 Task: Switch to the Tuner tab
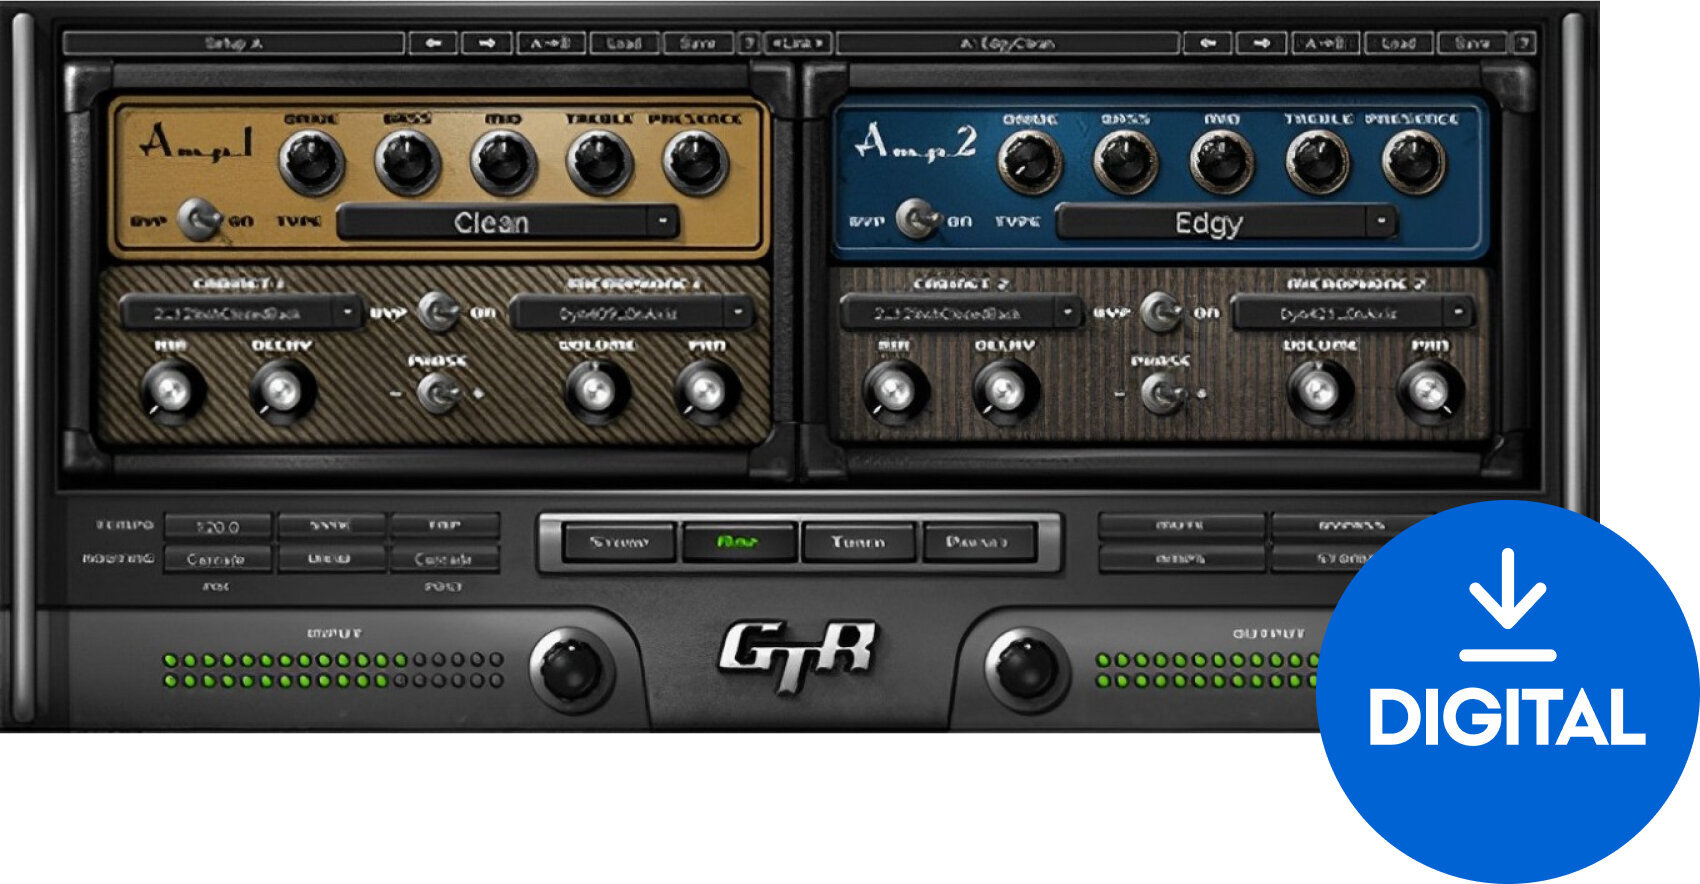coord(858,542)
